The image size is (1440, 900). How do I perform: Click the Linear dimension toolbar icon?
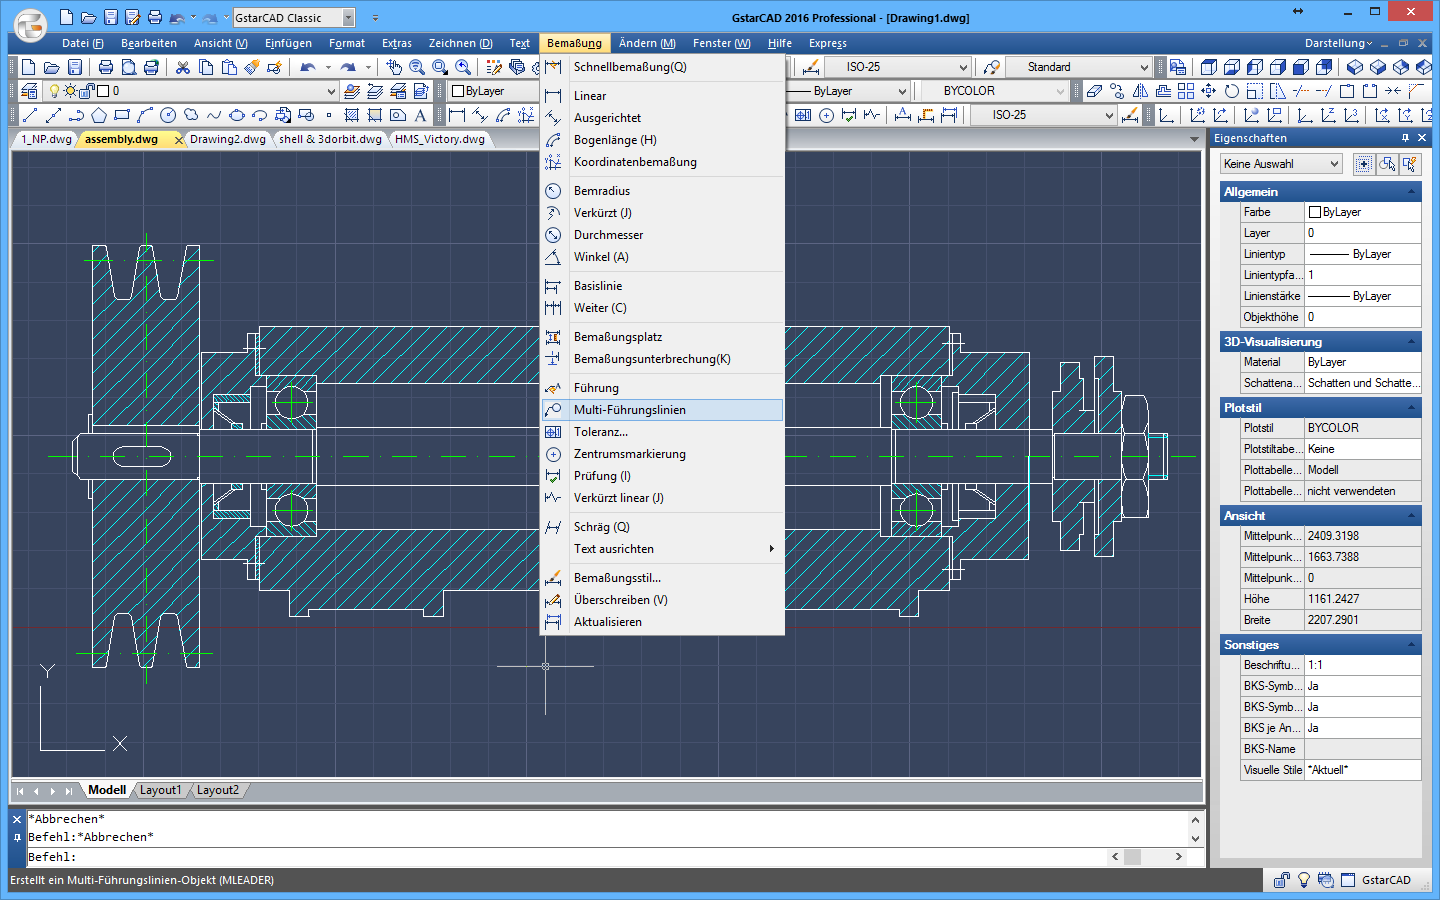click(x=457, y=115)
